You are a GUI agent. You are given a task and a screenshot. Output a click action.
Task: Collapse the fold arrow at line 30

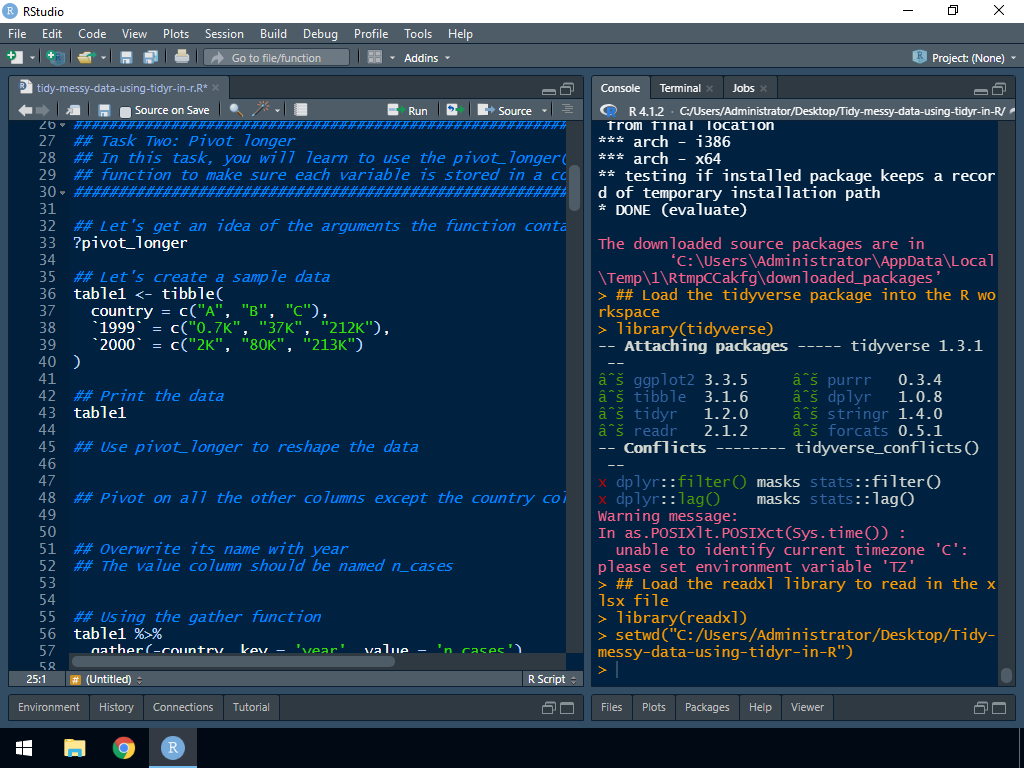click(x=62, y=191)
